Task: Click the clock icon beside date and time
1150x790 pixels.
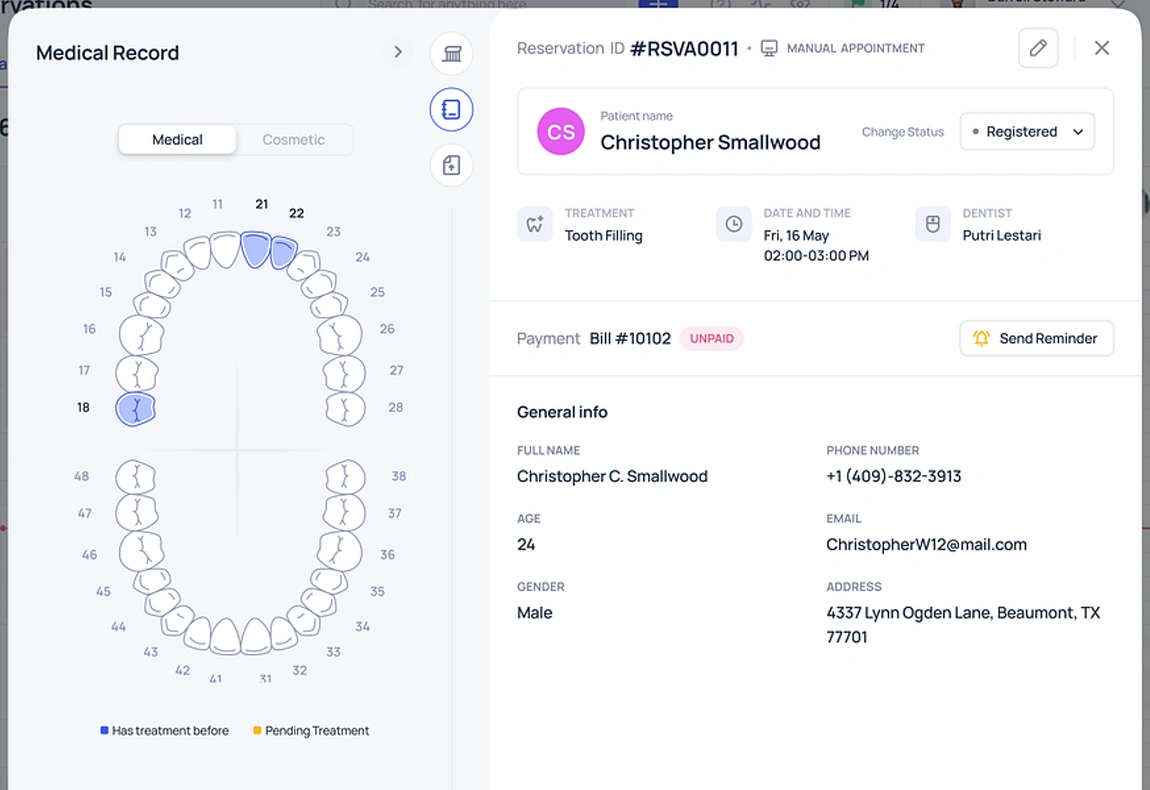Action: point(734,224)
